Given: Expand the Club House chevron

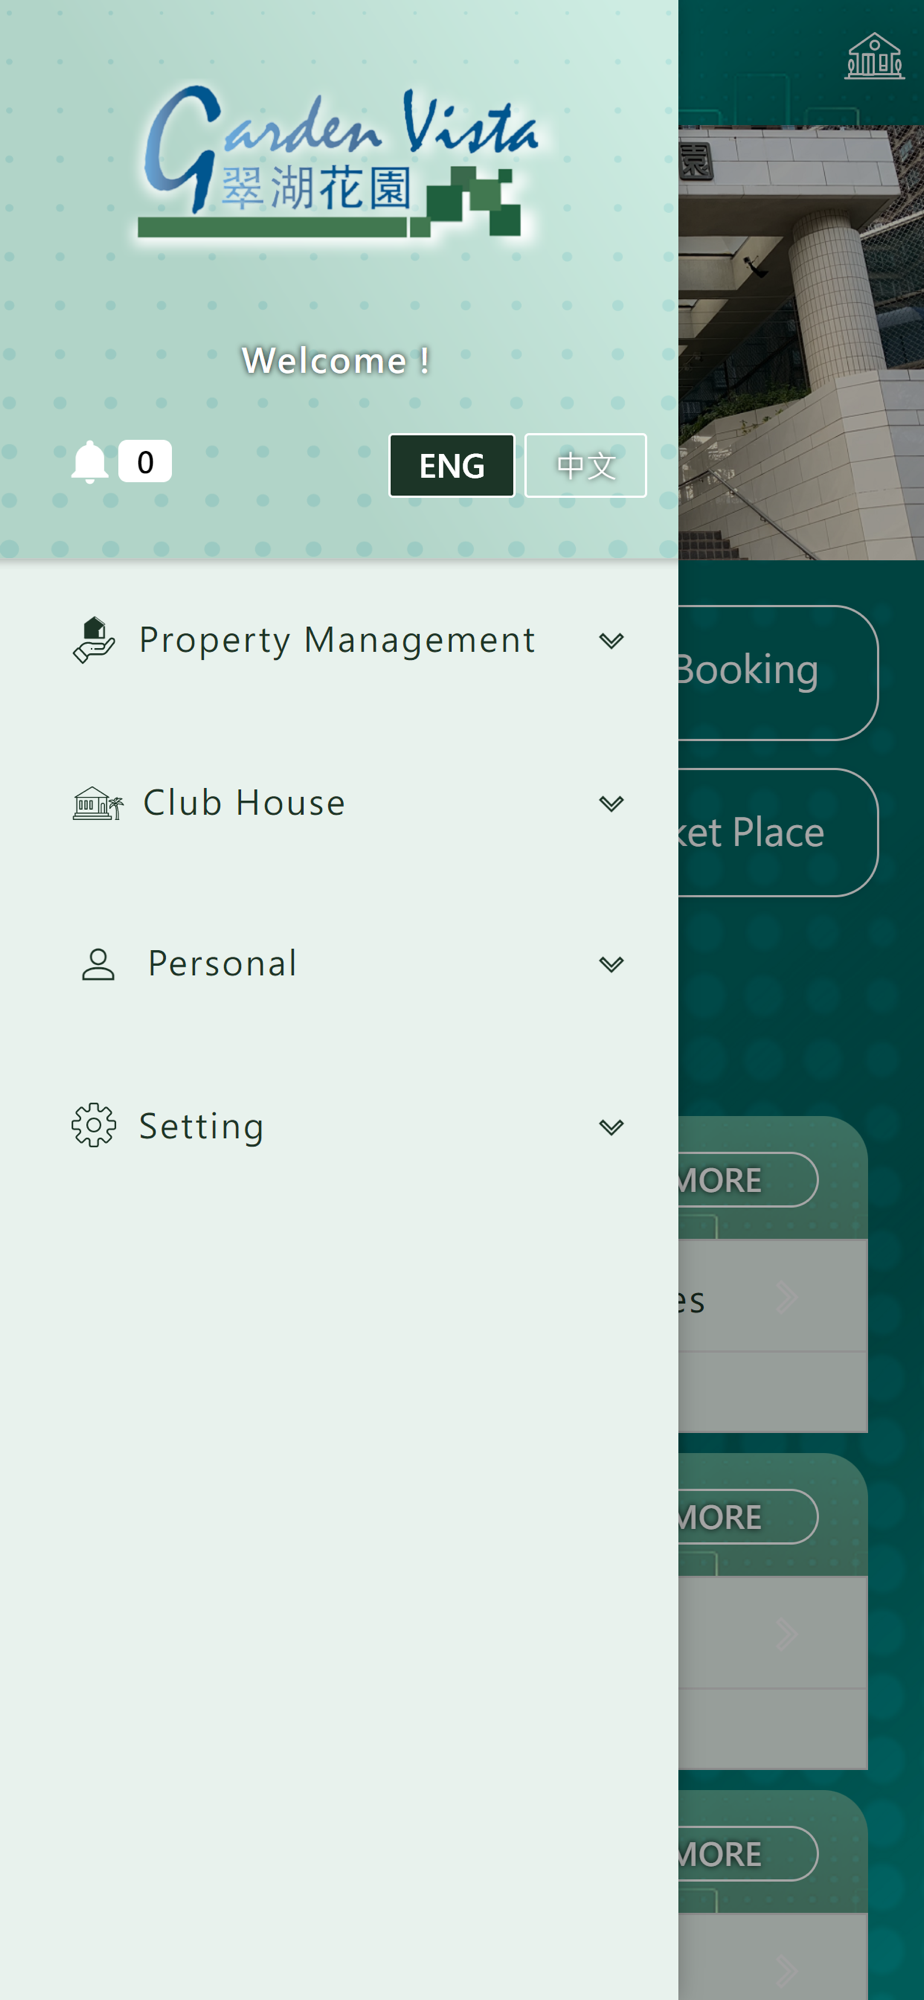Looking at the screenshot, I should [611, 803].
